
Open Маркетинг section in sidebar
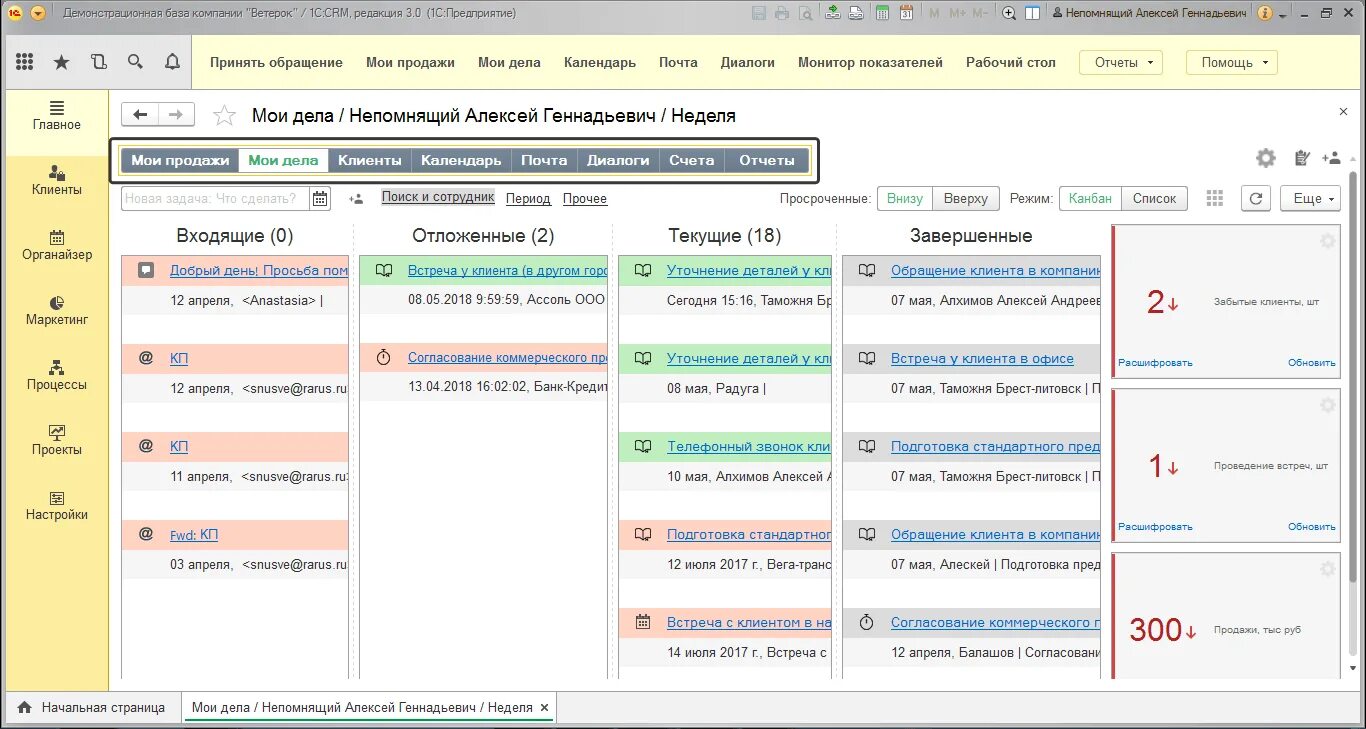coord(56,311)
